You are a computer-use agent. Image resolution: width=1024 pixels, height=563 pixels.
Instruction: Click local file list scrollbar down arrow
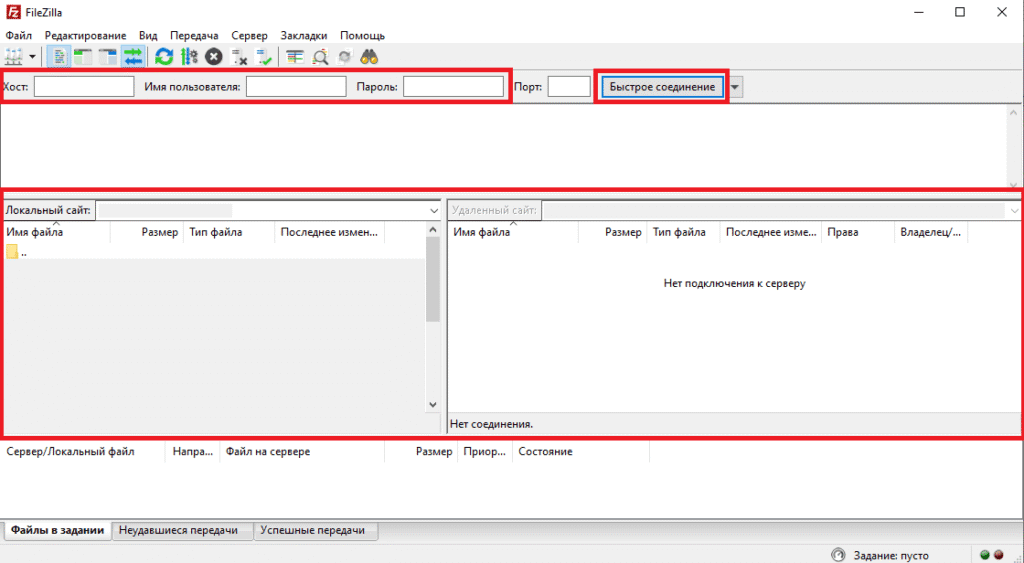tap(433, 405)
